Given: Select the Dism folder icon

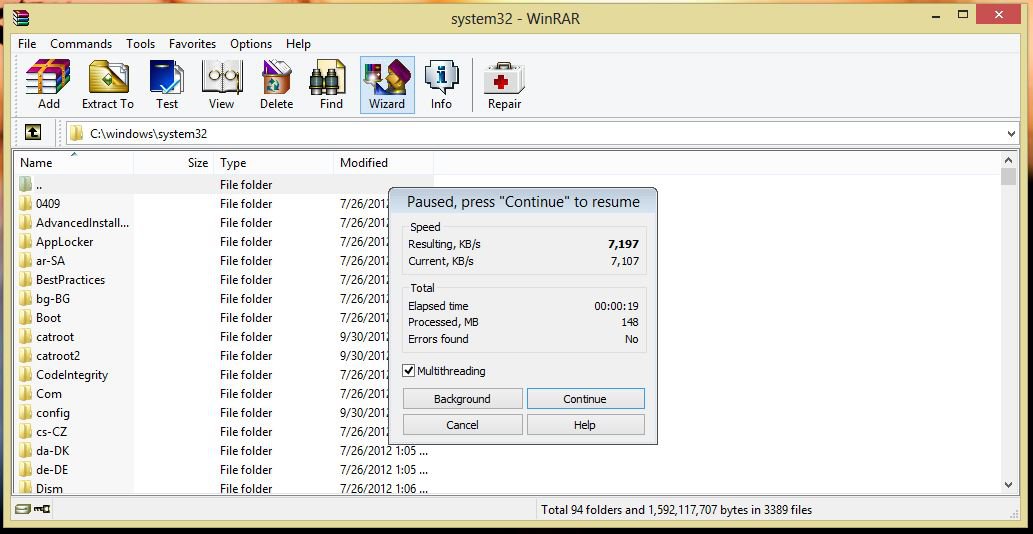Looking at the screenshot, I should 26,488.
